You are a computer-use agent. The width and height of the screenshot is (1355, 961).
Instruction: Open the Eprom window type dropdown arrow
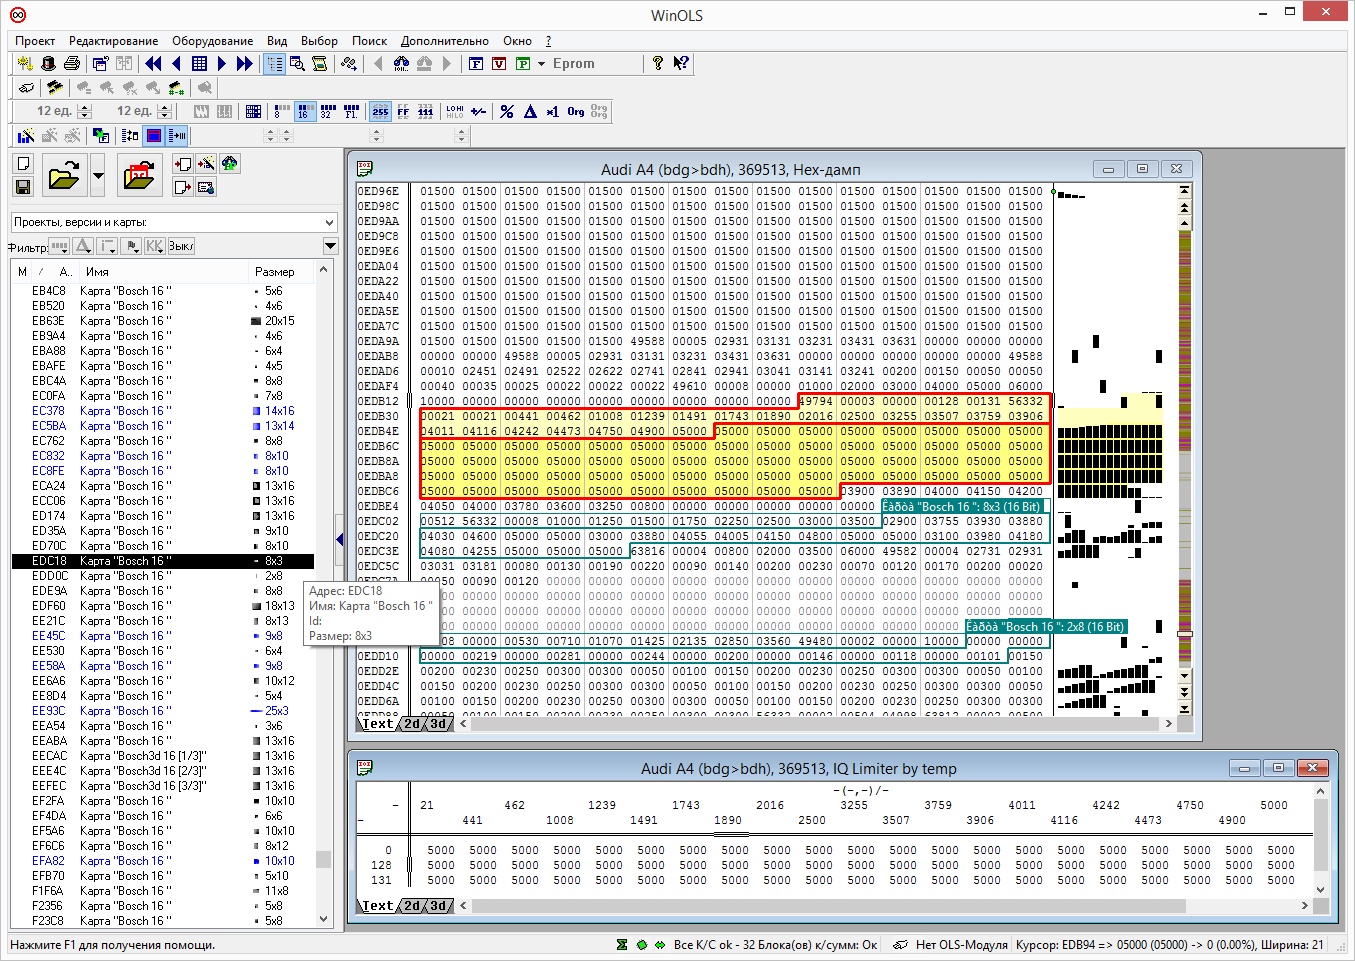tap(542, 63)
